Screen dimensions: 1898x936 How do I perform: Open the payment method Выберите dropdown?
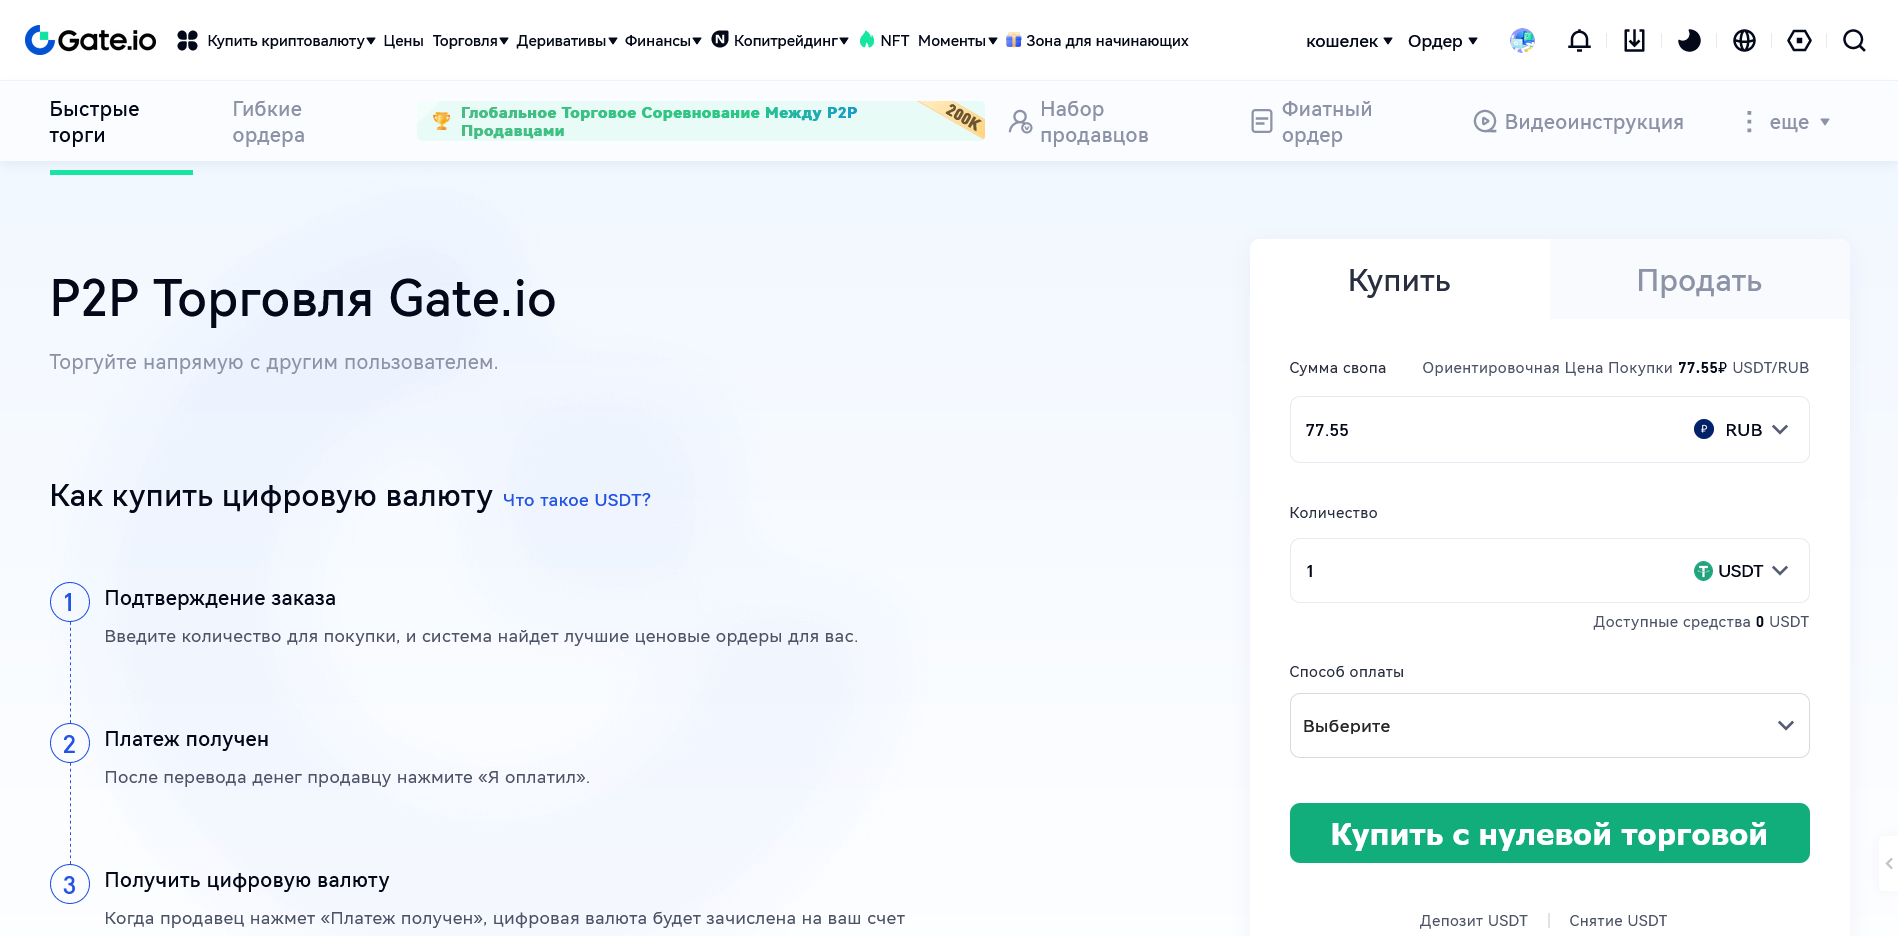[1548, 726]
